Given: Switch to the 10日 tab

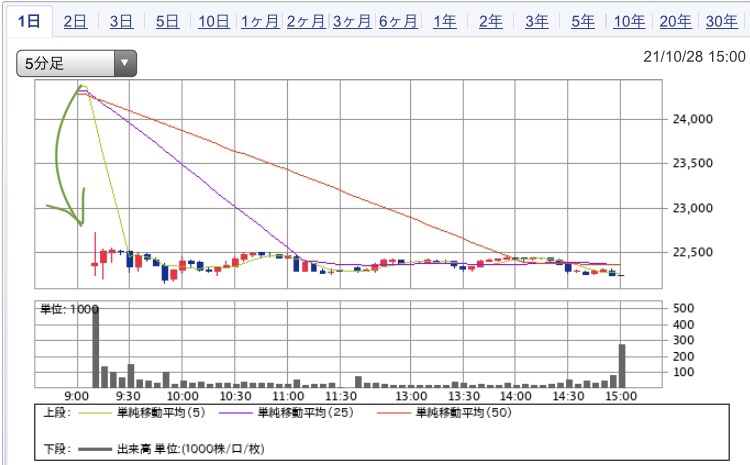Looking at the screenshot, I should pos(213,21).
